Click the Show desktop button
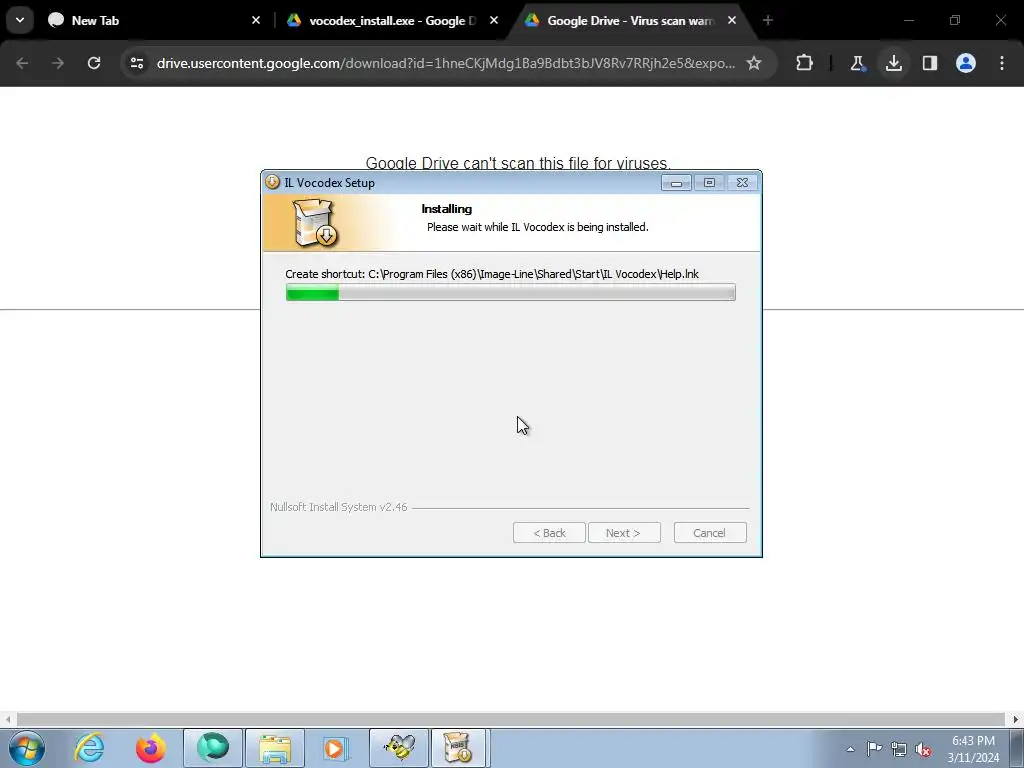Viewport: 1024px width, 768px height. pyautogui.click(x=1017, y=748)
